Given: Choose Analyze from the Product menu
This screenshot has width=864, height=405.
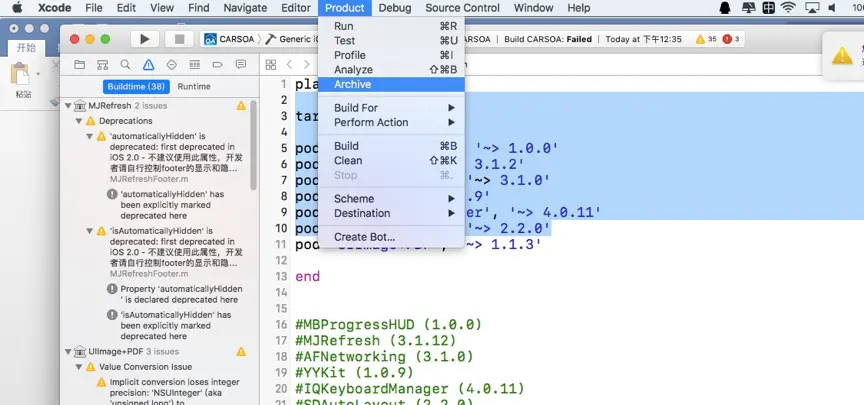Looking at the screenshot, I should point(391,70).
